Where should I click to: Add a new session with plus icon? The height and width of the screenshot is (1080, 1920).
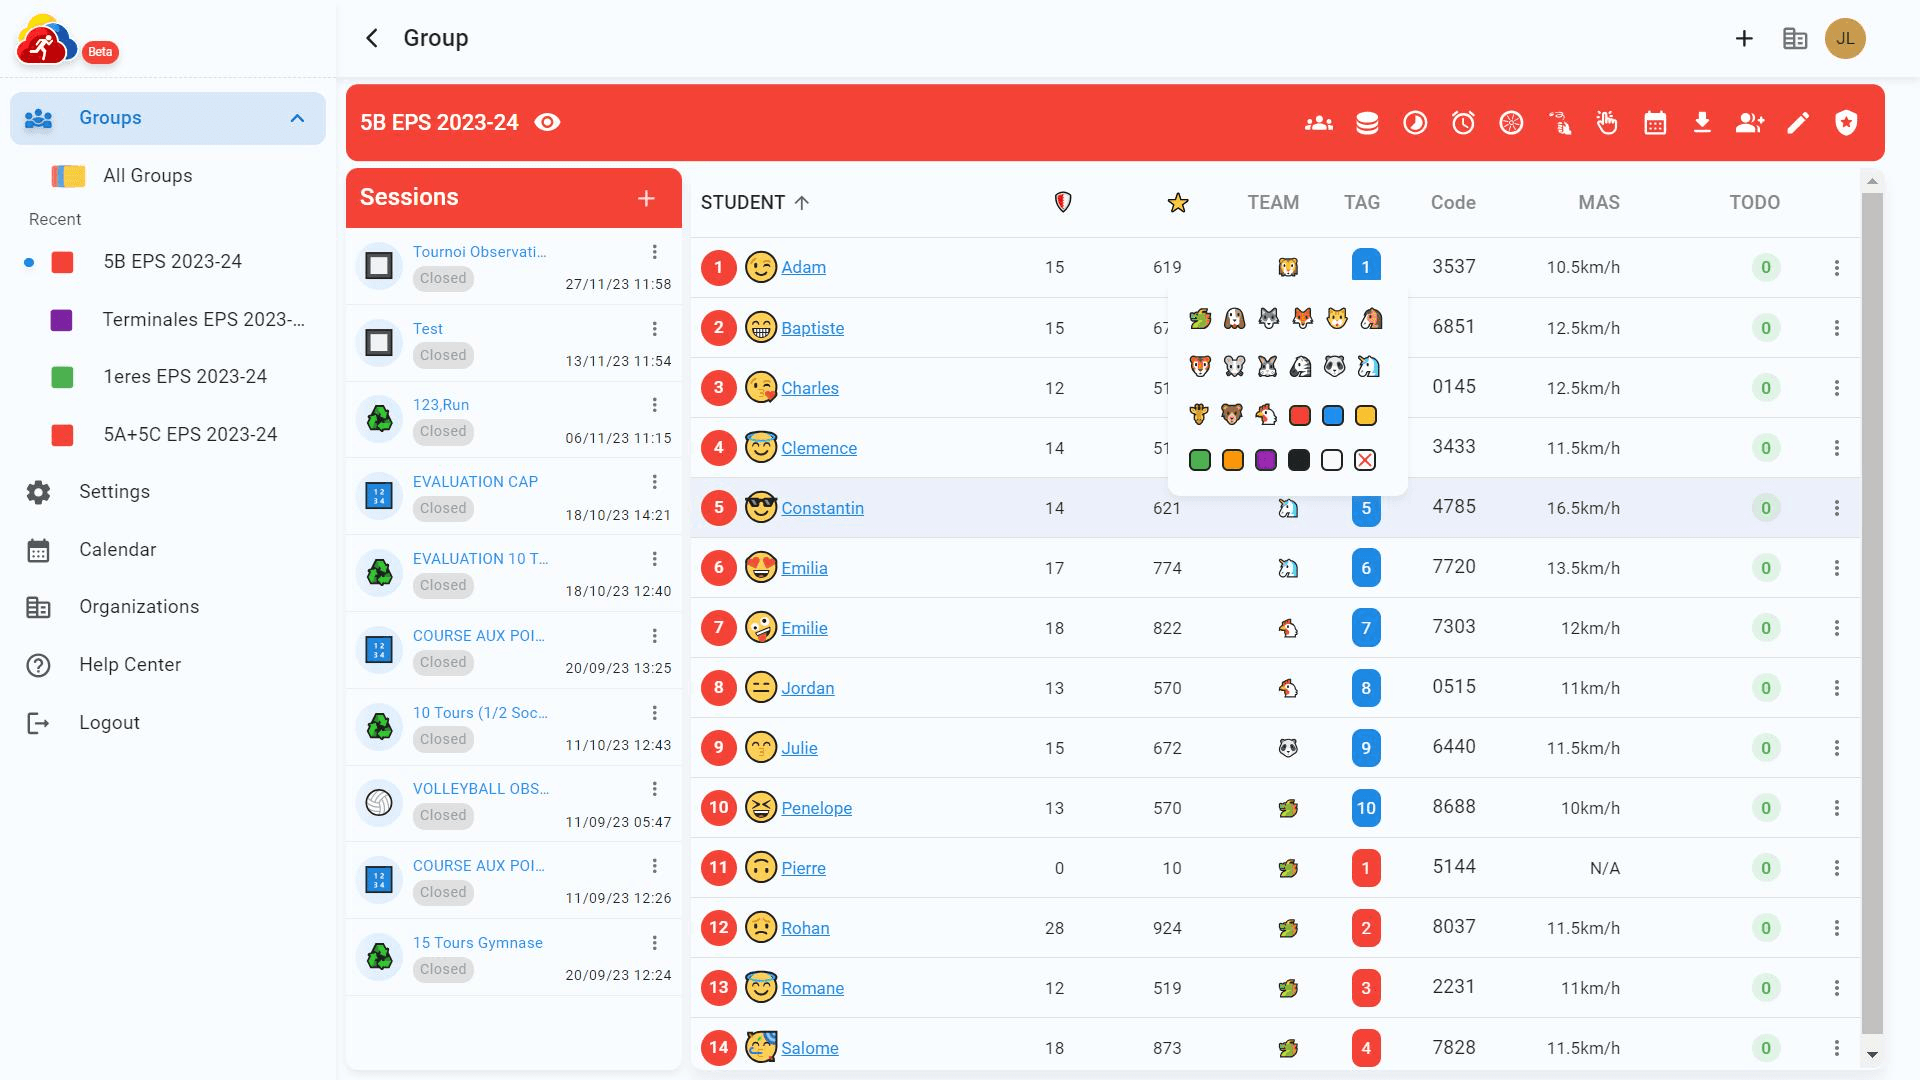(646, 198)
